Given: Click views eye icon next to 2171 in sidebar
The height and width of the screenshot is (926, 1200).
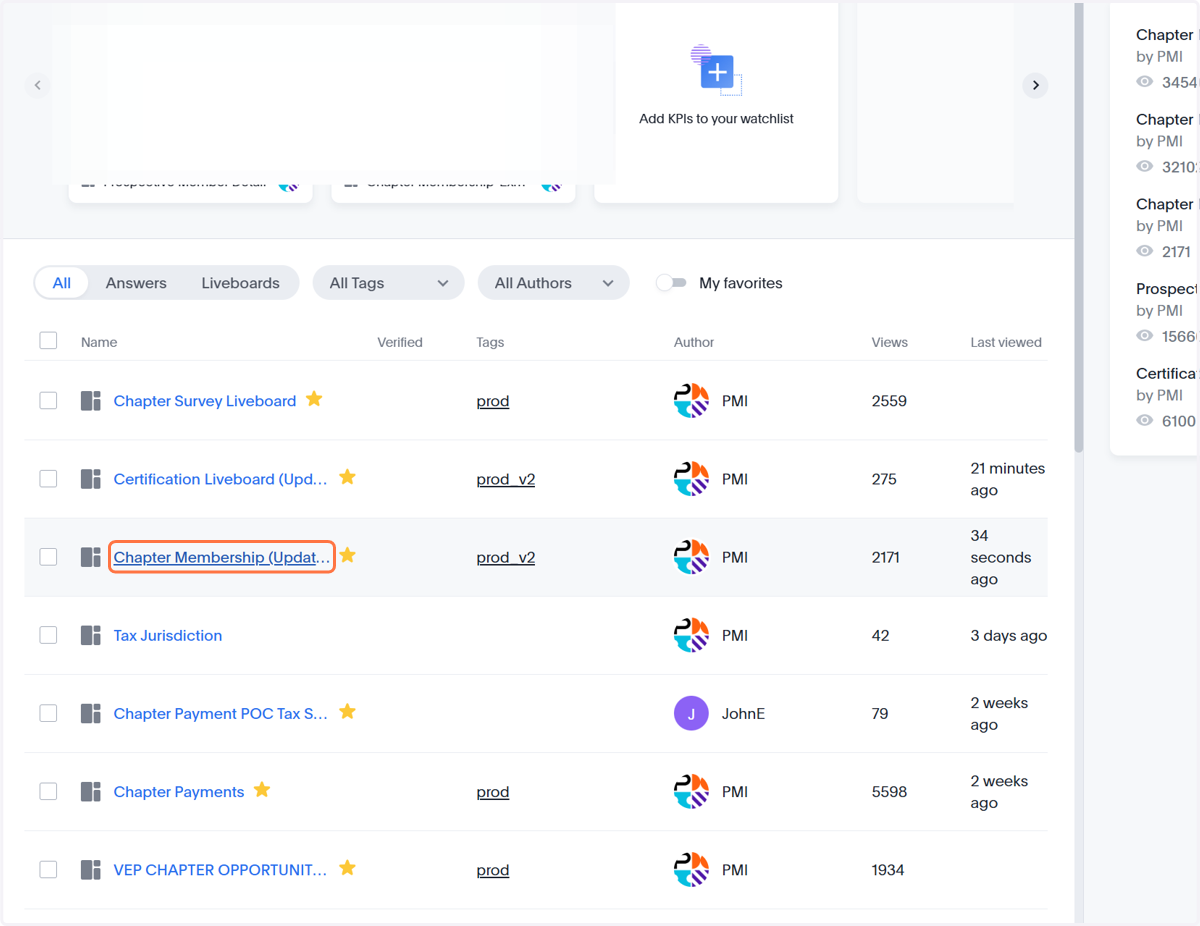Looking at the screenshot, I should [1145, 251].
